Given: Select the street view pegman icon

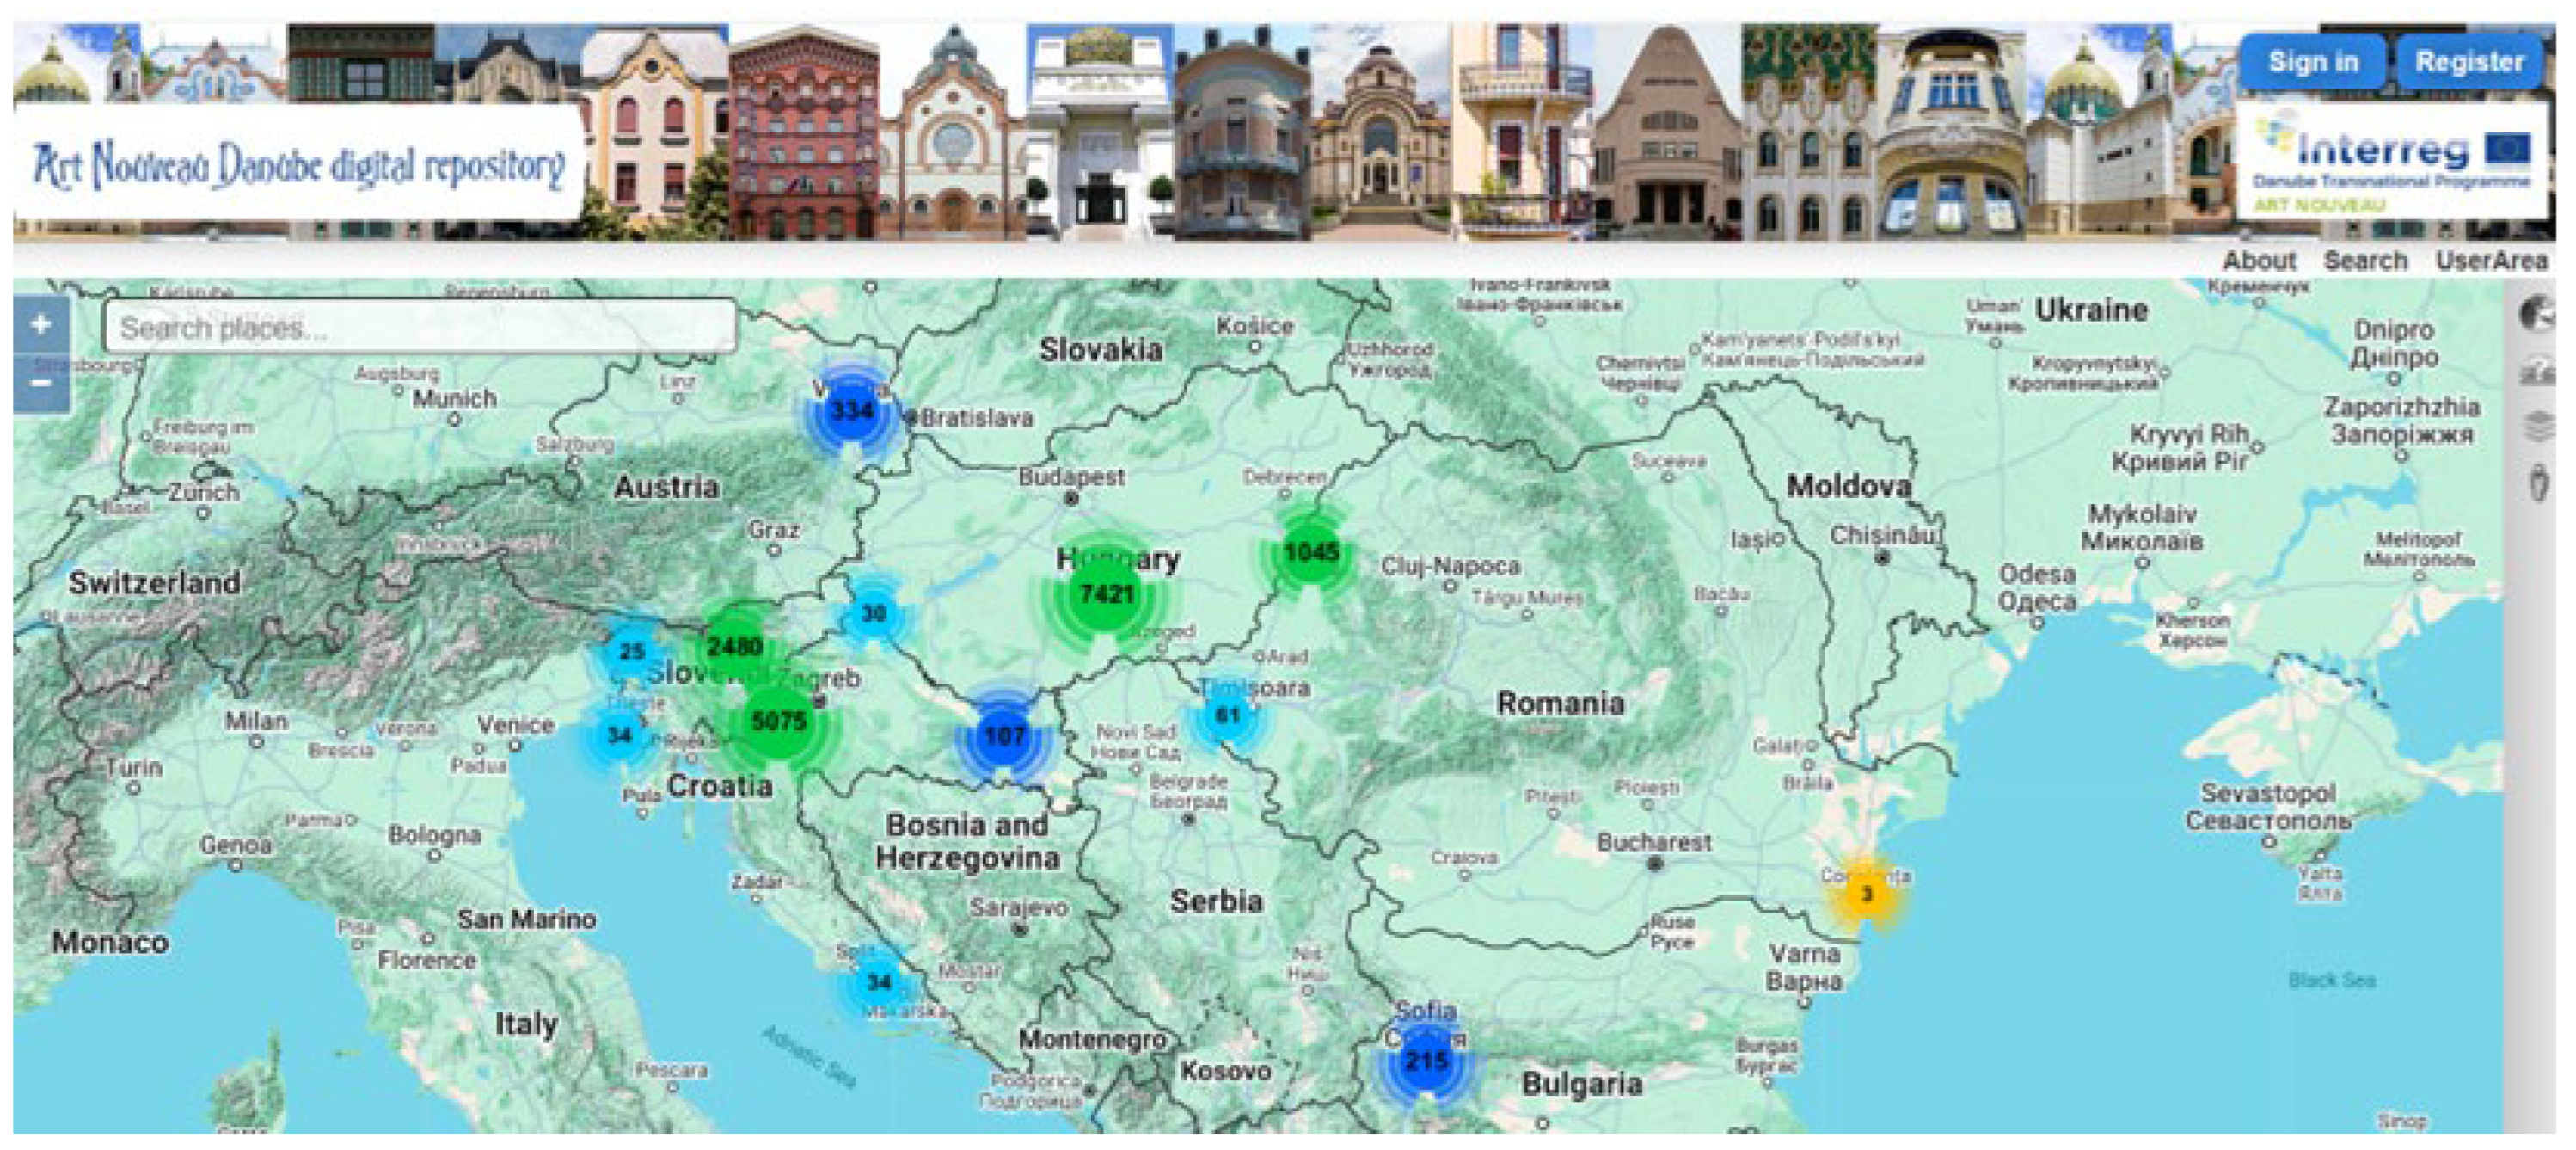Looking at the screenshot, I should (x=2538, y=482).
